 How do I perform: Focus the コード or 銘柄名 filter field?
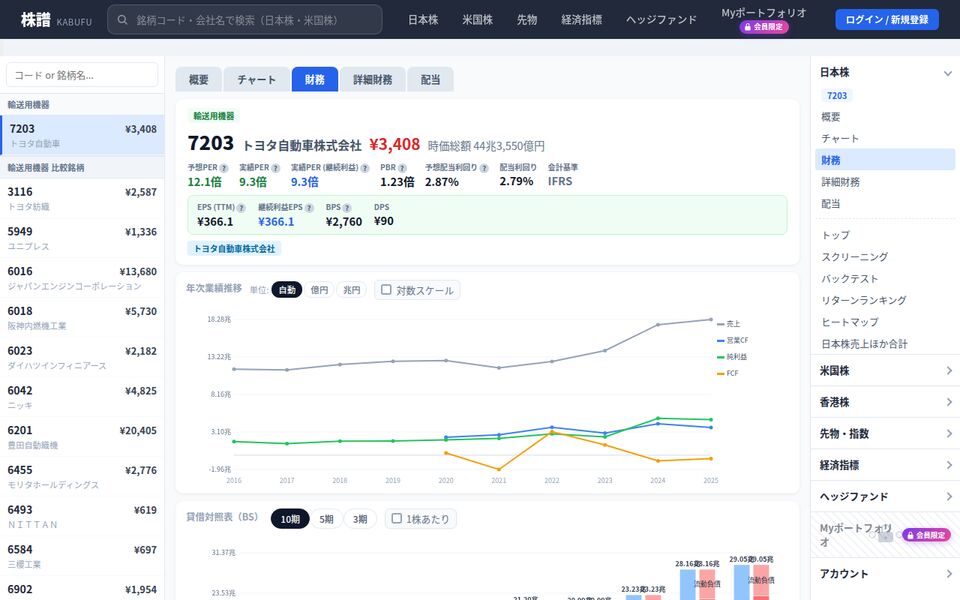[x=82, y=75]
